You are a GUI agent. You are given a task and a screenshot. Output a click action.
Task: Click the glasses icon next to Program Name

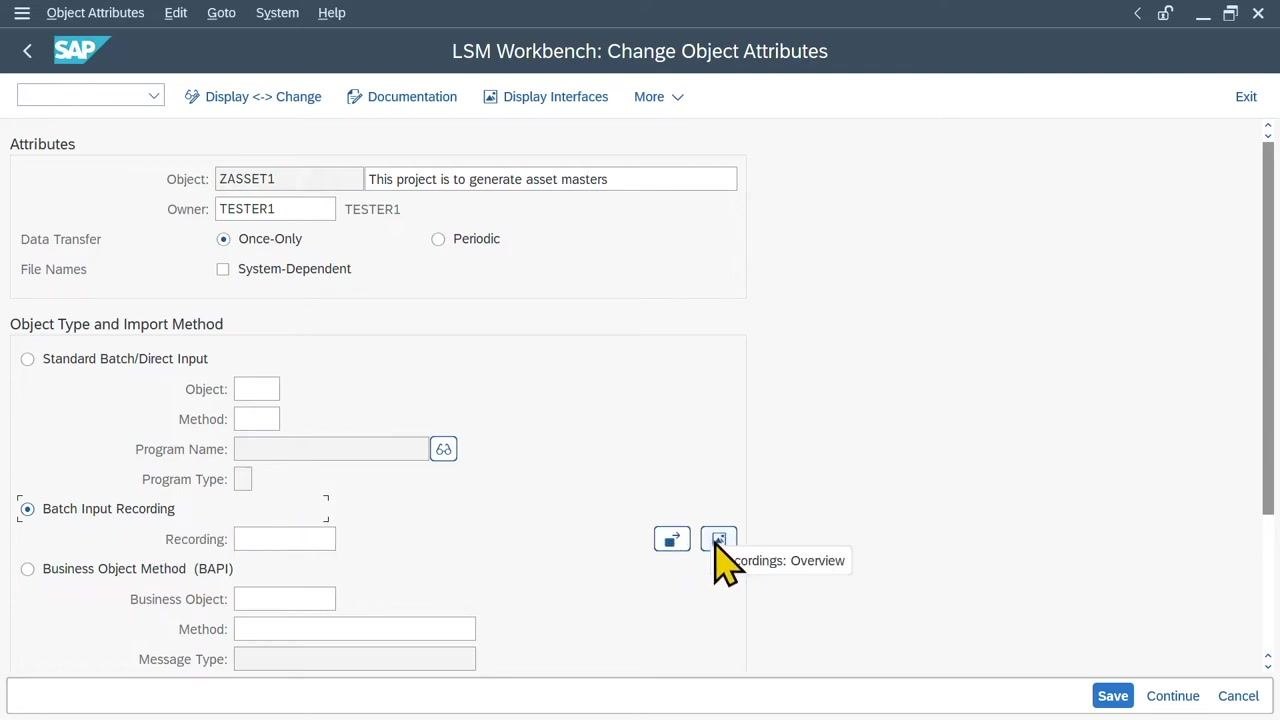pyautogui.click(x=443, y=449)
